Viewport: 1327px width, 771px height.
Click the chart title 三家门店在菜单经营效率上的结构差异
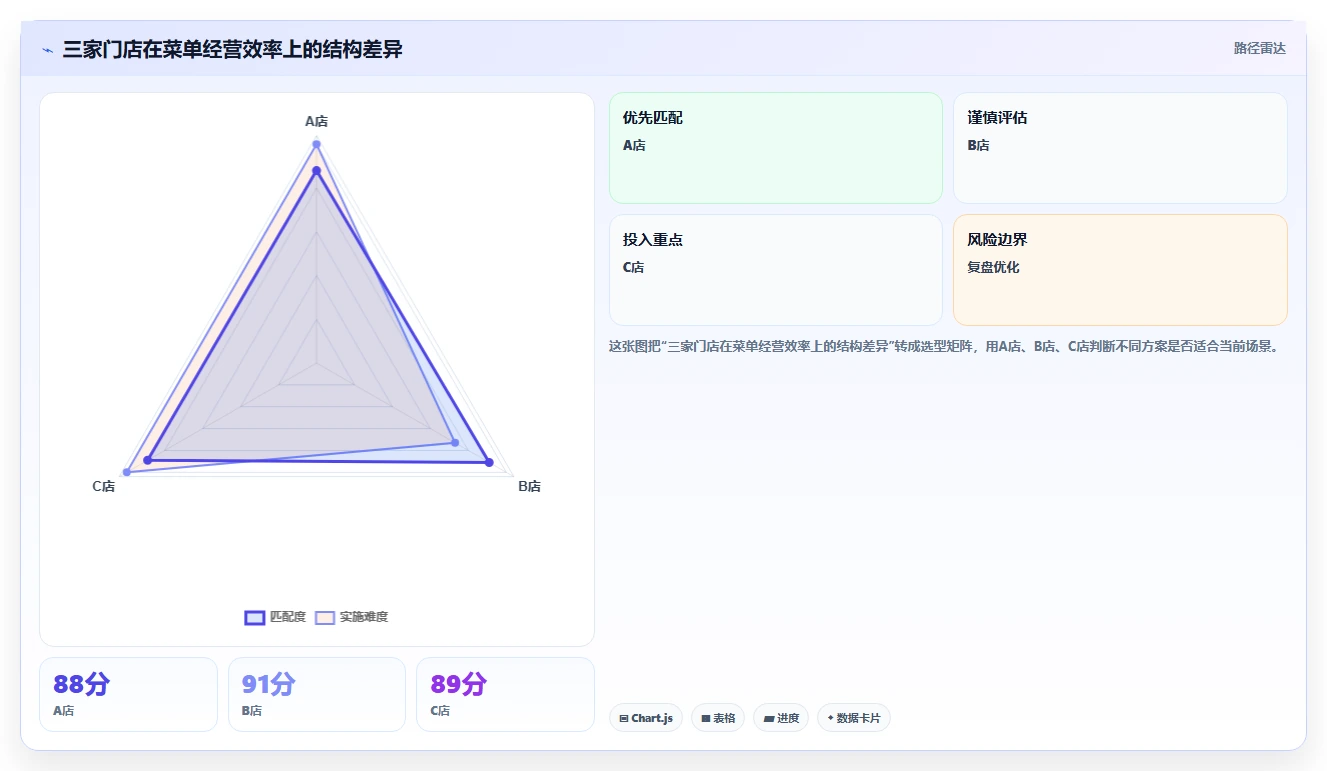[x=232, y=49]
